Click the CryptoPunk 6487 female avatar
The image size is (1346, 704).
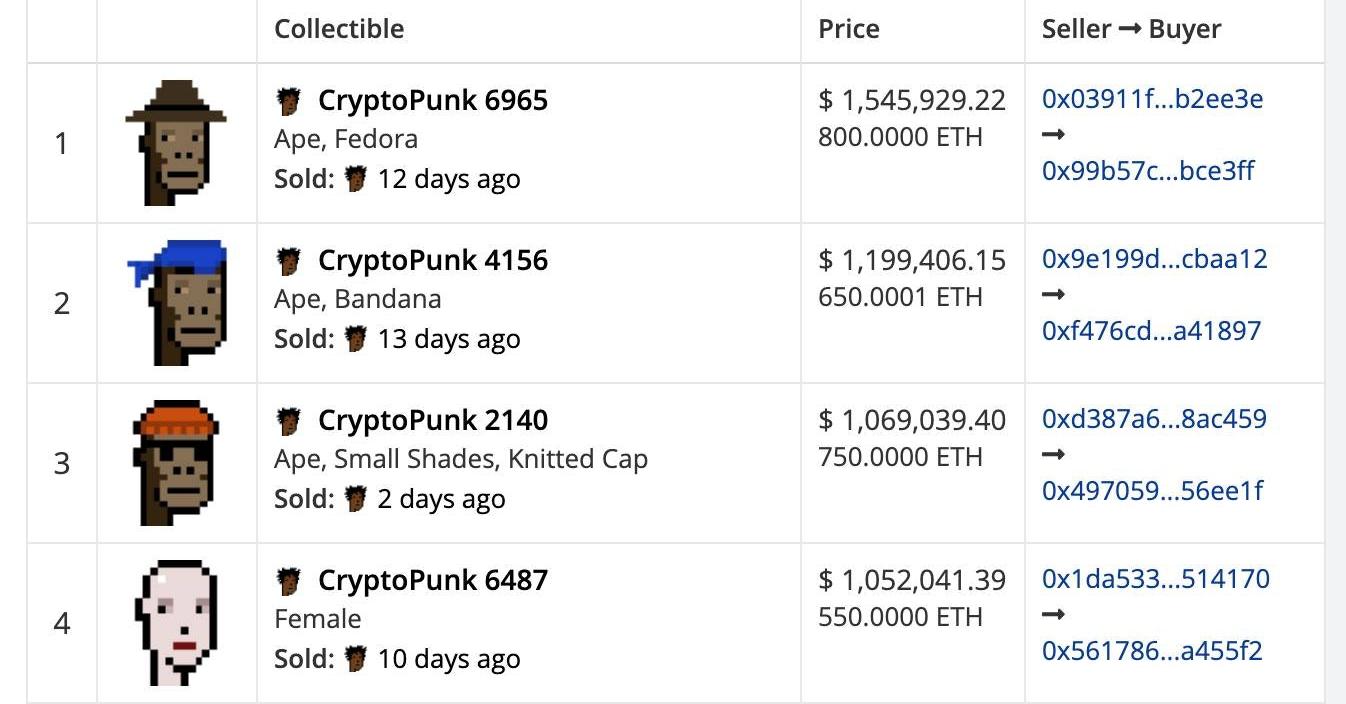(x=176, y=622)
